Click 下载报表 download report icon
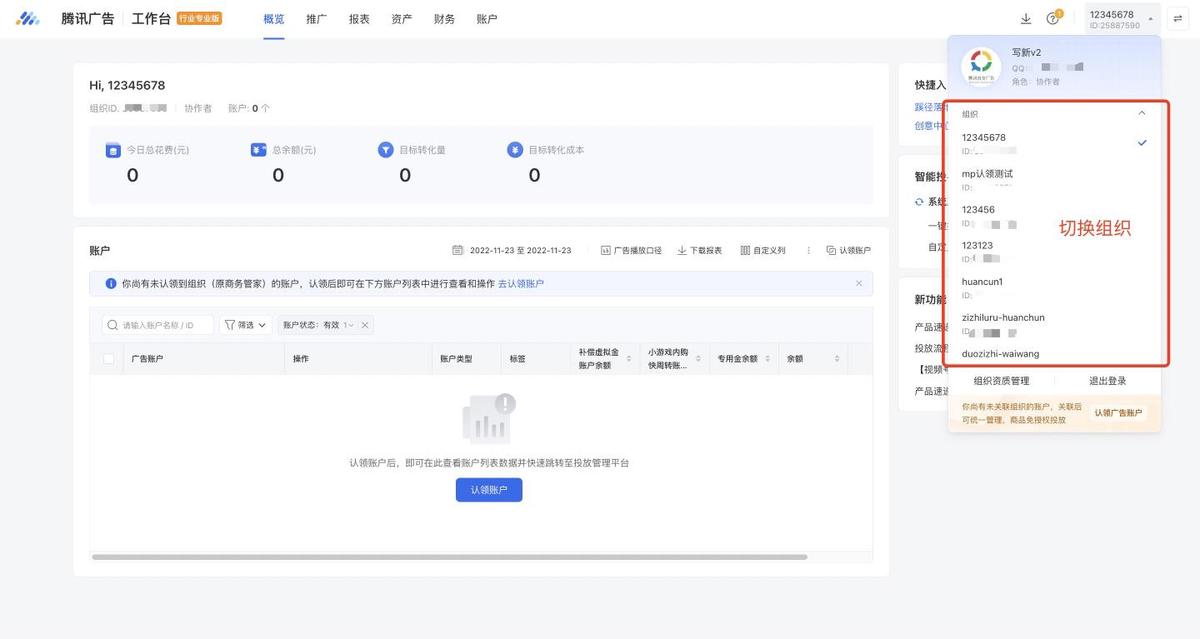The width and height of the screenshot is (1200, 639). click(x=682, y=250)
